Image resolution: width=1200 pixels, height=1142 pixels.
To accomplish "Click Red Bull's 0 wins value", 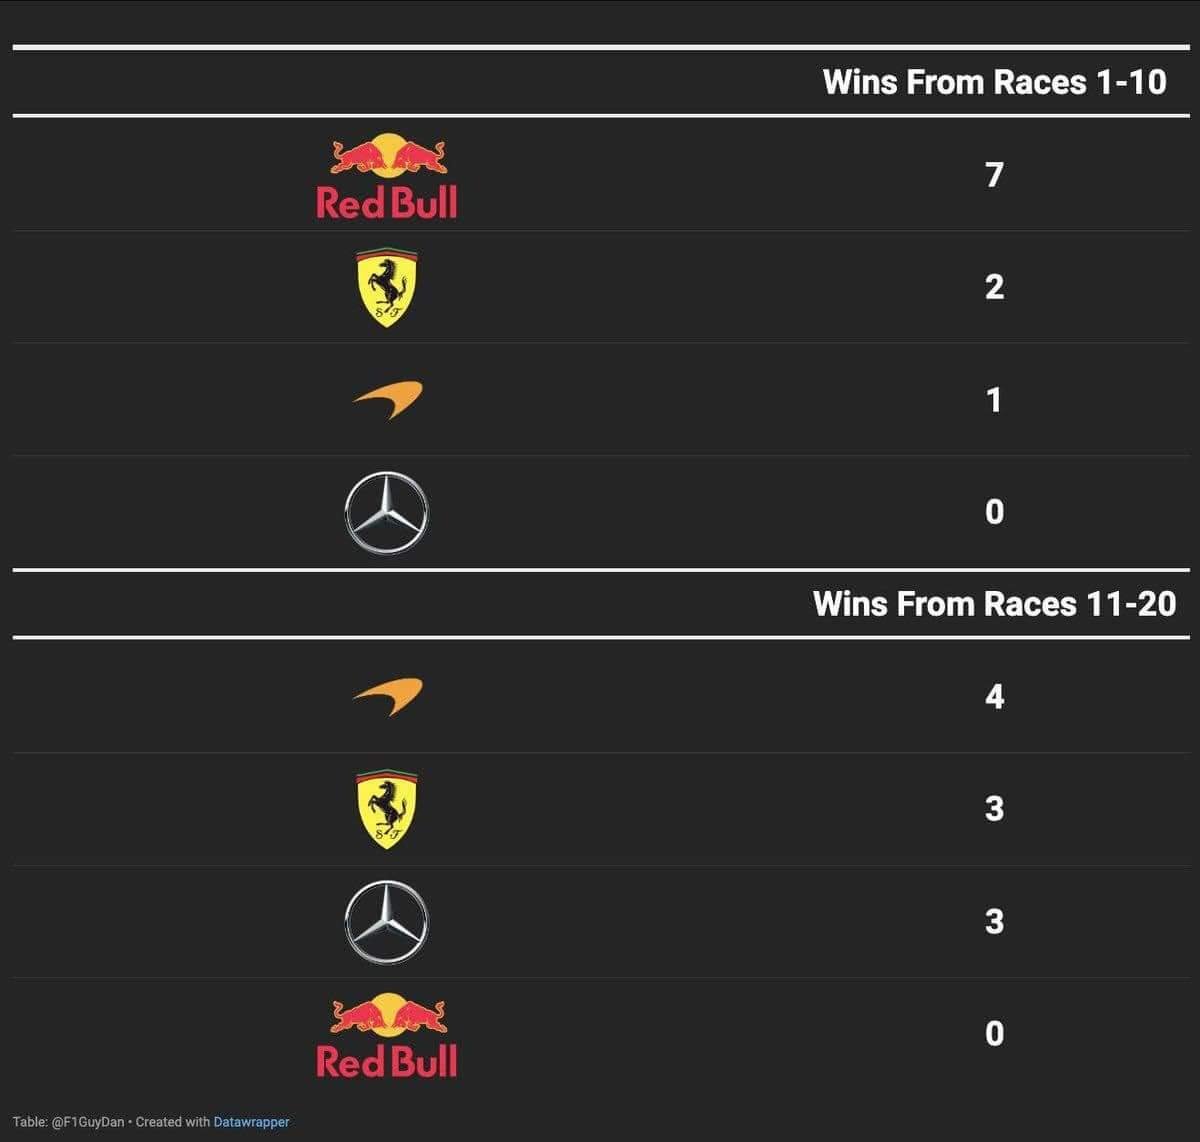I will pyautogui.click(x=994, y=1034).
